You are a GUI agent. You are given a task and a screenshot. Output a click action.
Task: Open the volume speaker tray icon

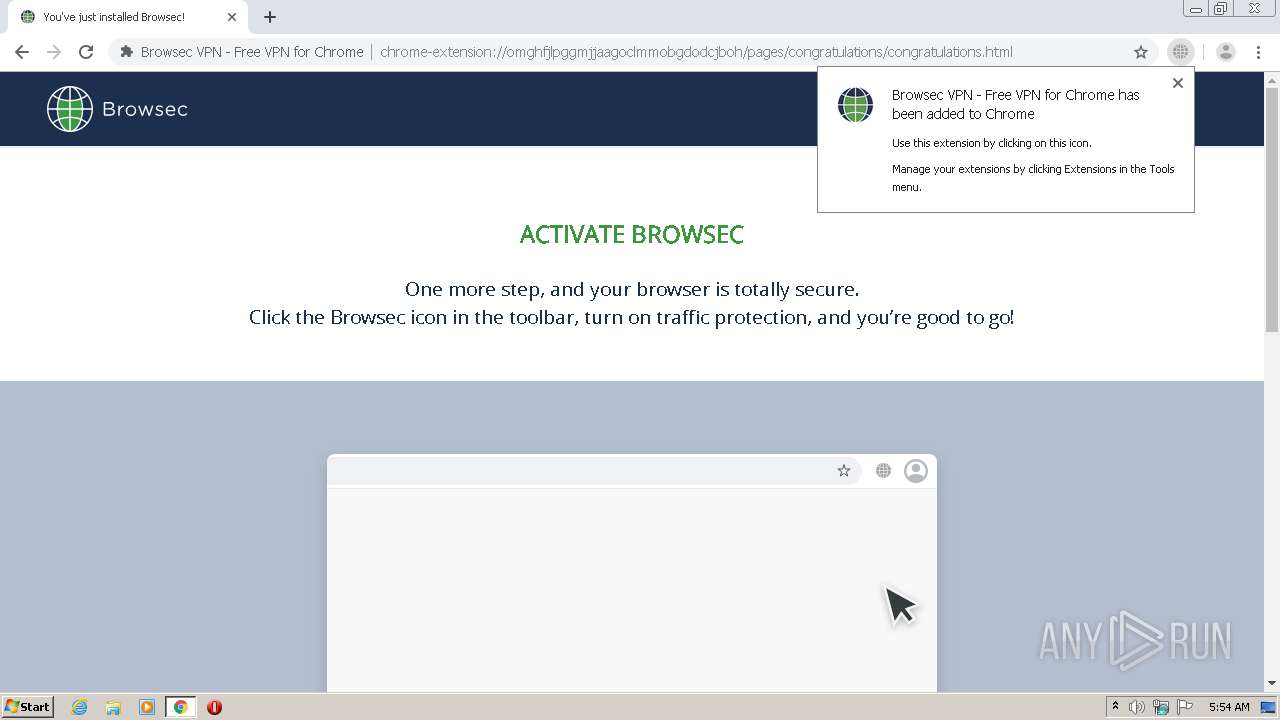click(1137, 707)
